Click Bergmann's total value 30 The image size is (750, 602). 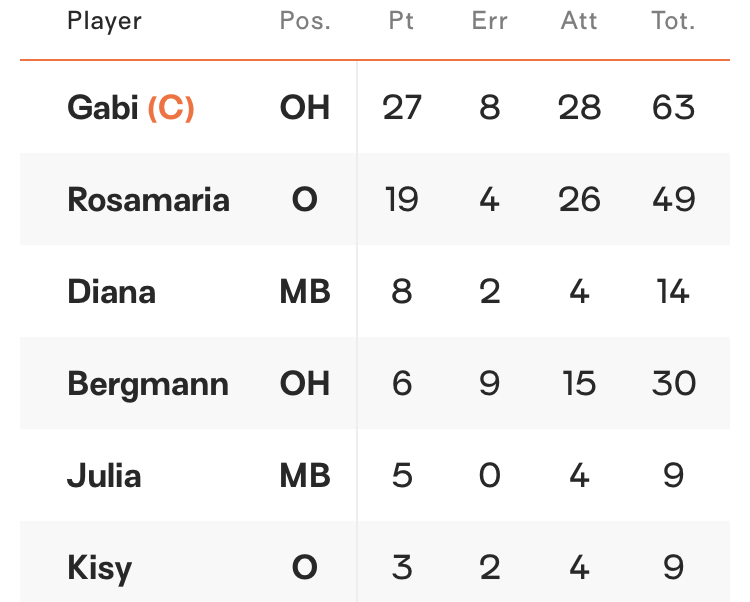[x=673, y=383]
